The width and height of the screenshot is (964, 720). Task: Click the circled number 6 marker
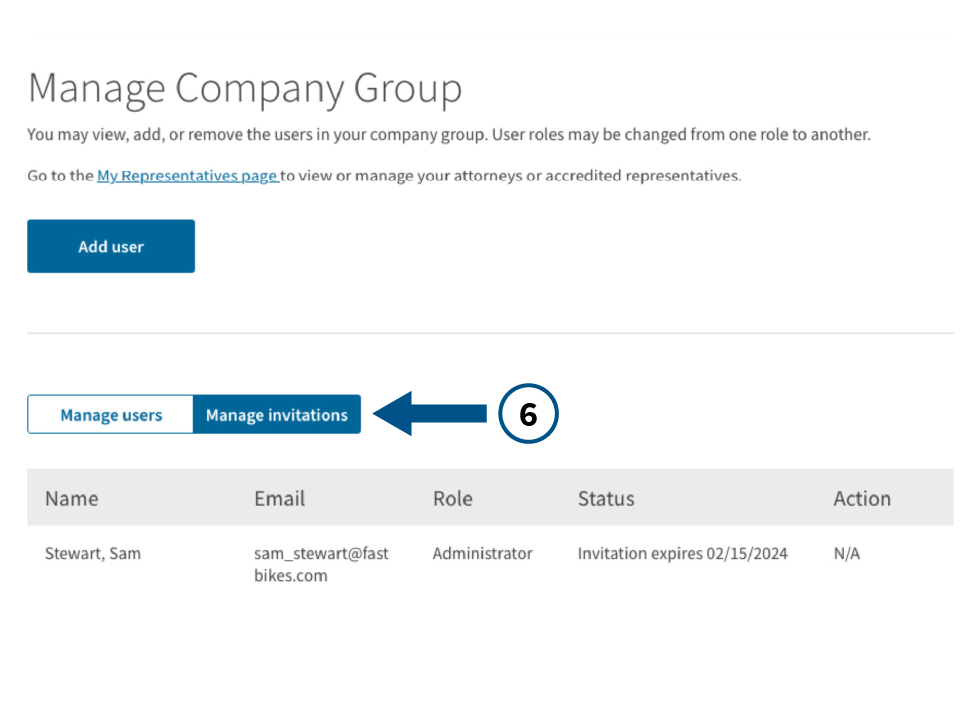(x=528, y=414)
